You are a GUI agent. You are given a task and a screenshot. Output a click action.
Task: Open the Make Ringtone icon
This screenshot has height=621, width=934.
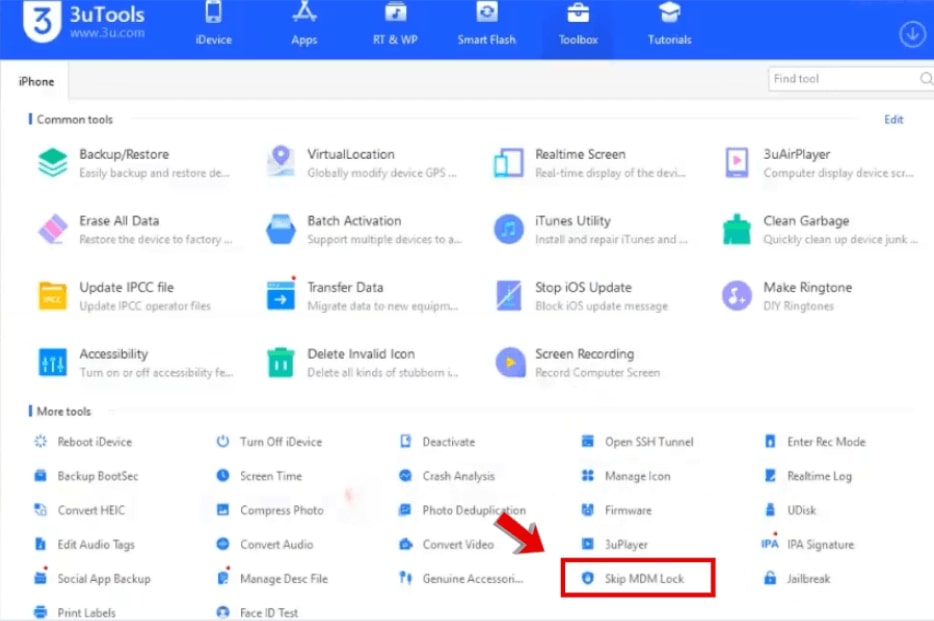(x=737, y=296)
